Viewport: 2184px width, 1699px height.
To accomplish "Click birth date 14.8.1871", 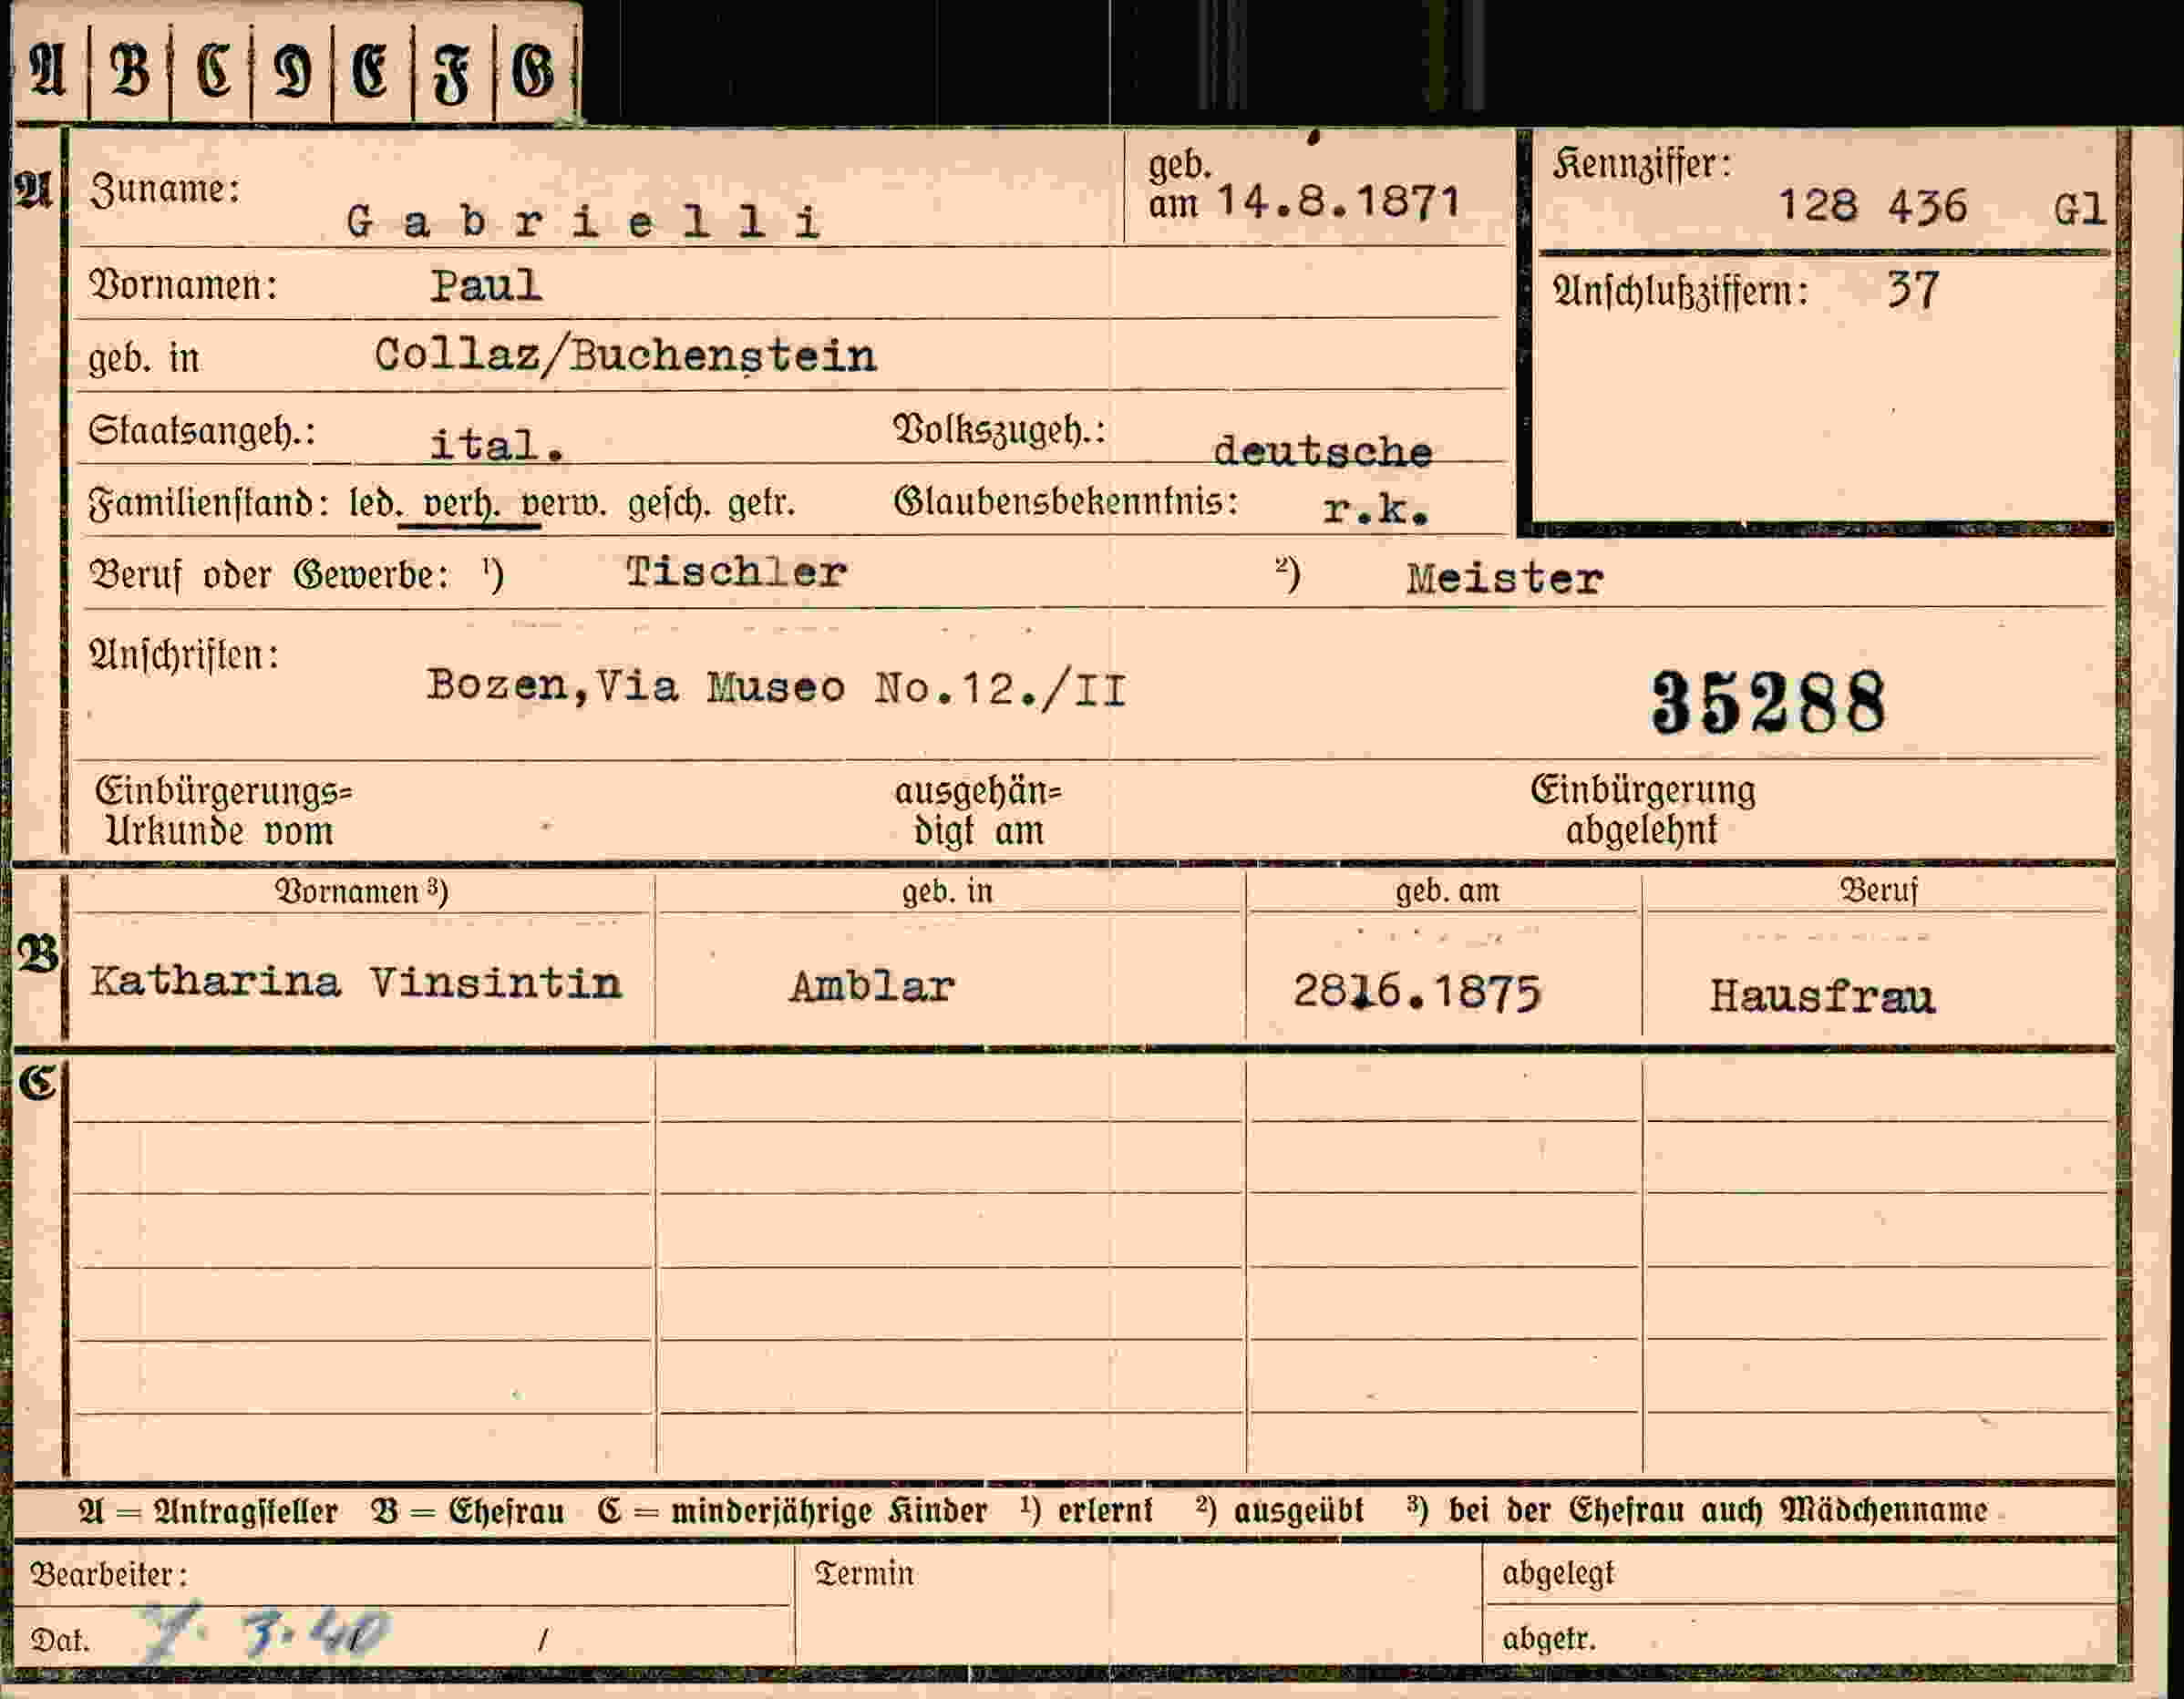I will click(x=1339, y=202).
